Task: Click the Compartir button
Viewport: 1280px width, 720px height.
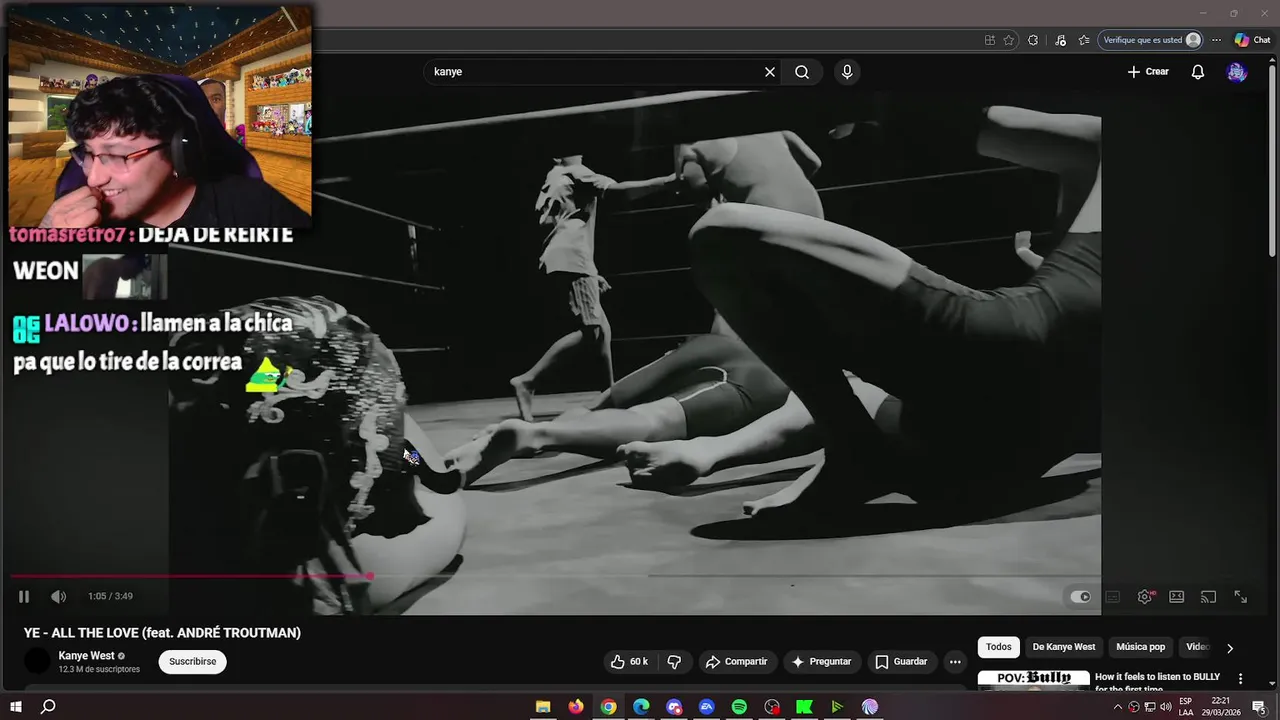Action: pos(737,662)
